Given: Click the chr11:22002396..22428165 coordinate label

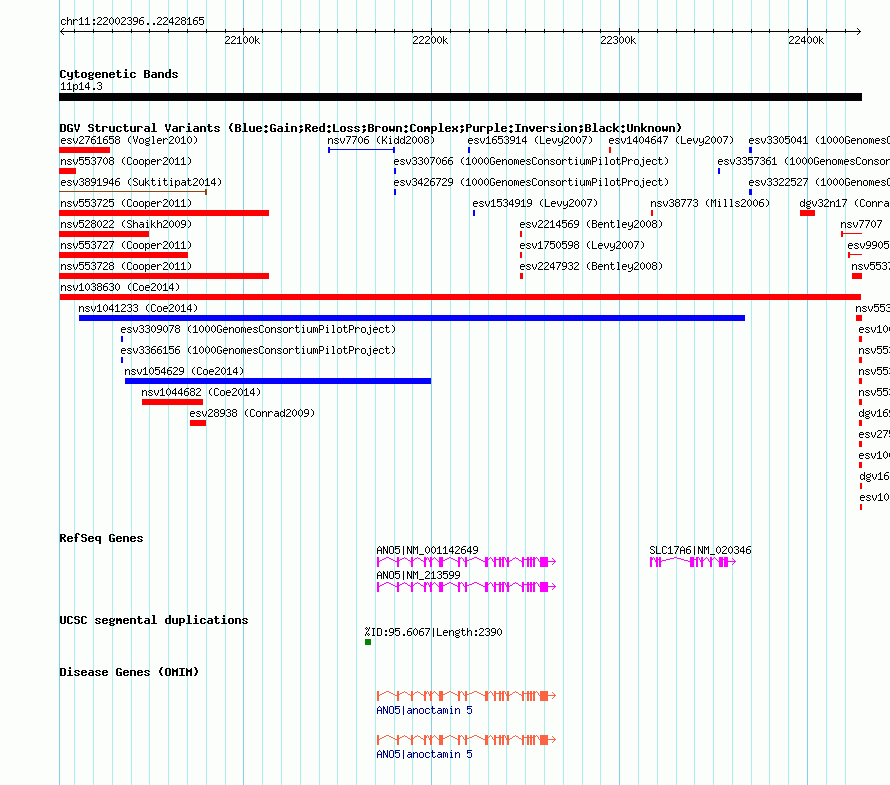Looking at the screenshot, I should pyautogui.click(x=132, y=21).
